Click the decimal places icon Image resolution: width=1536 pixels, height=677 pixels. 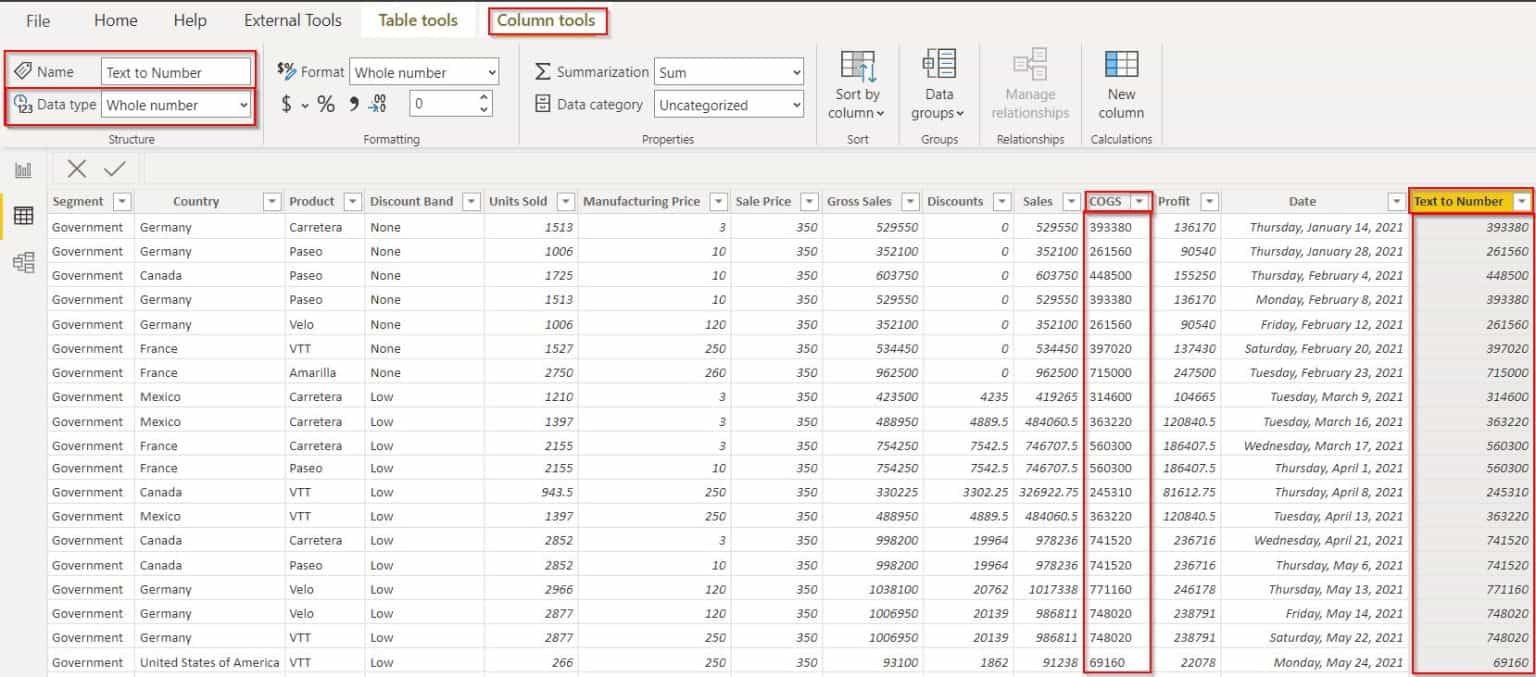pos(378,103)
